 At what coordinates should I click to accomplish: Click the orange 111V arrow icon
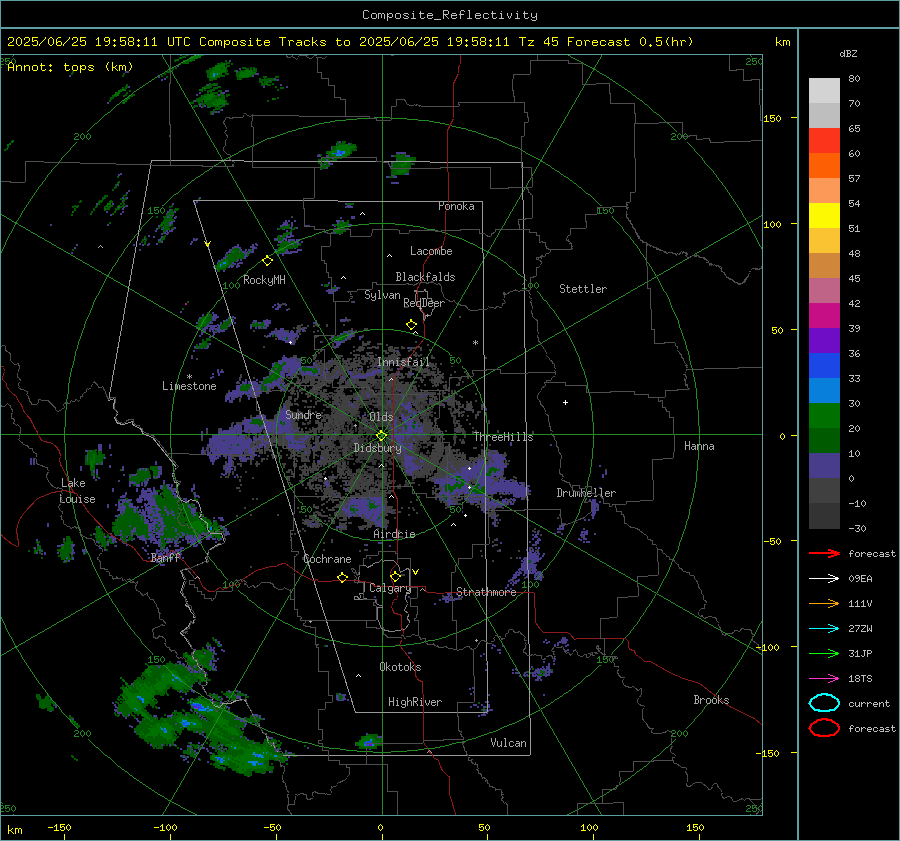tap(824, 603)
